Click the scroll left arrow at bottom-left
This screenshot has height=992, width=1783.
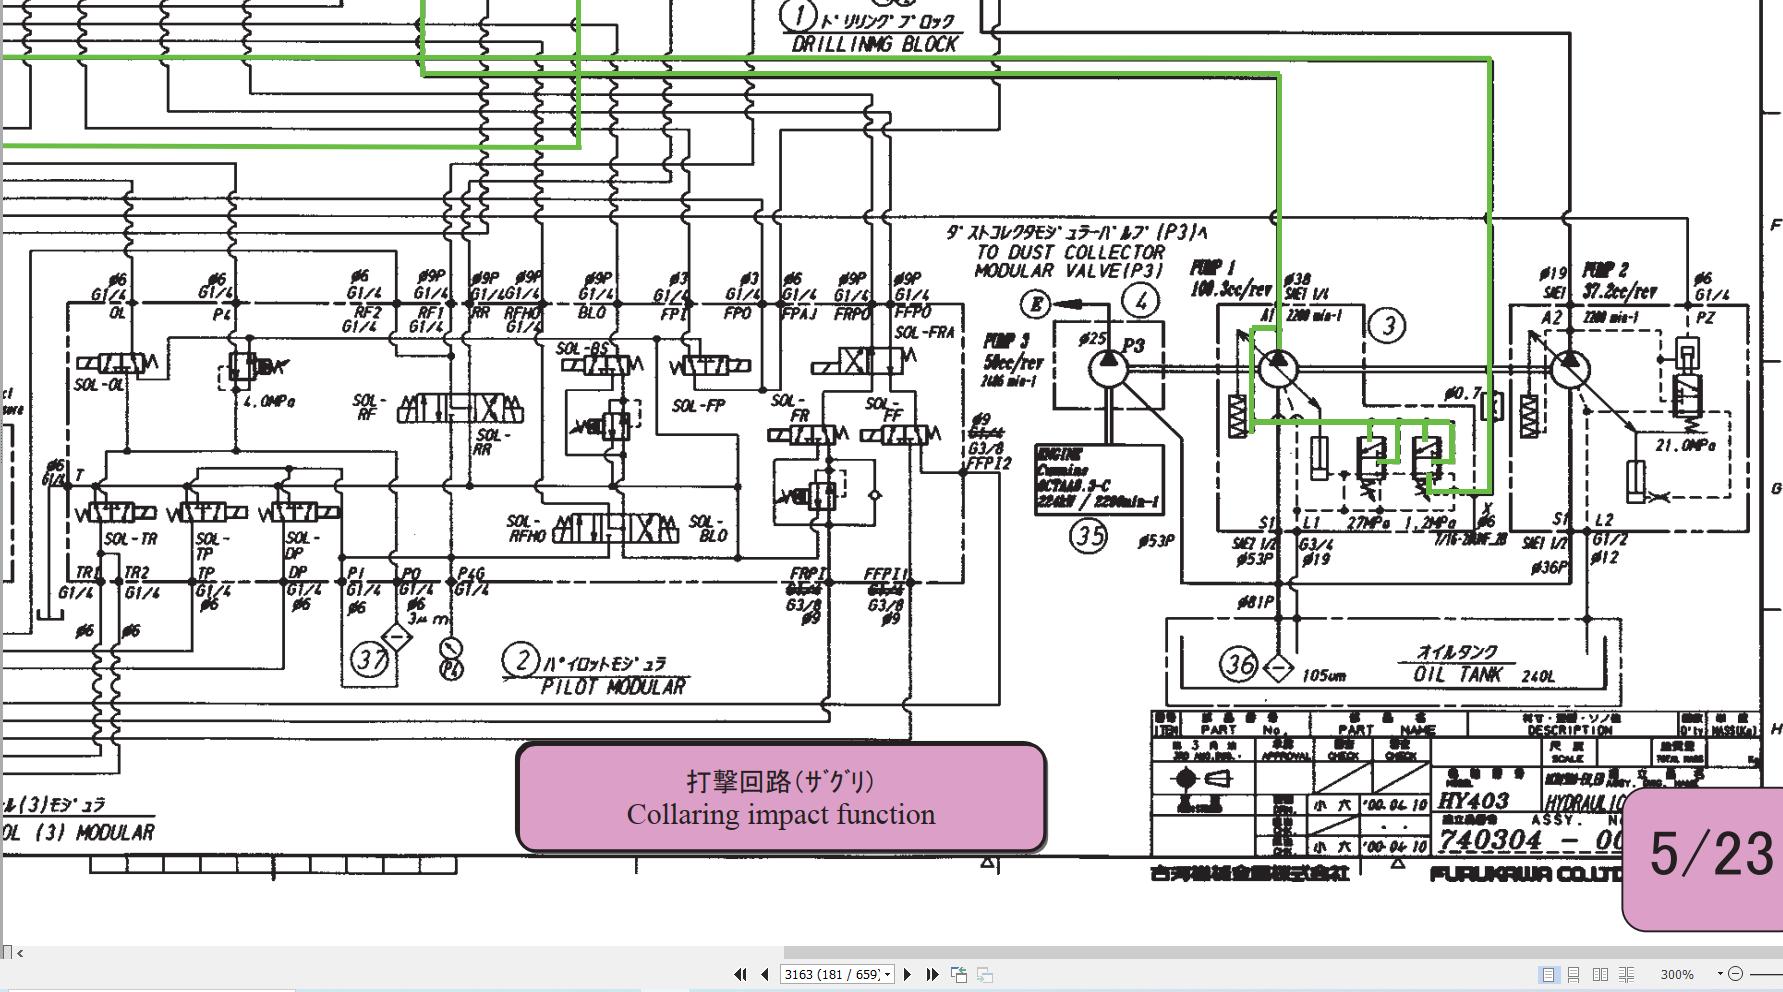point(20,952)
